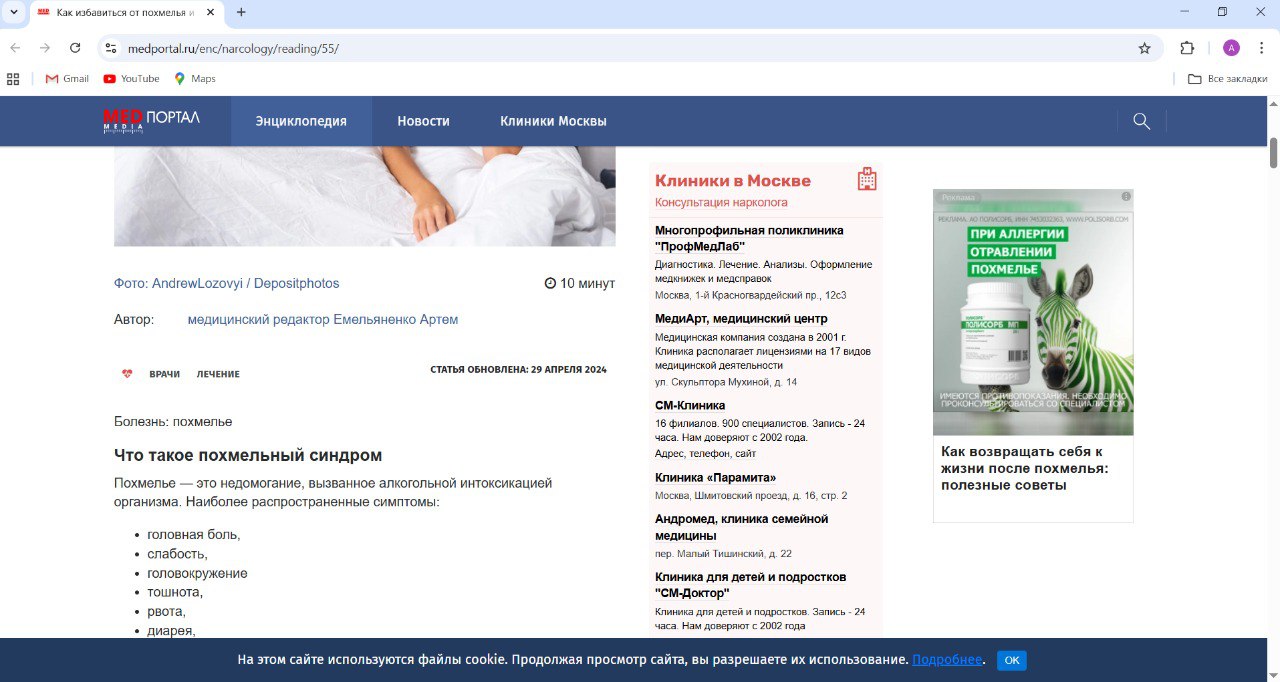
Task: Open the Chrome three-dot menu
Action: [1261, 48]
